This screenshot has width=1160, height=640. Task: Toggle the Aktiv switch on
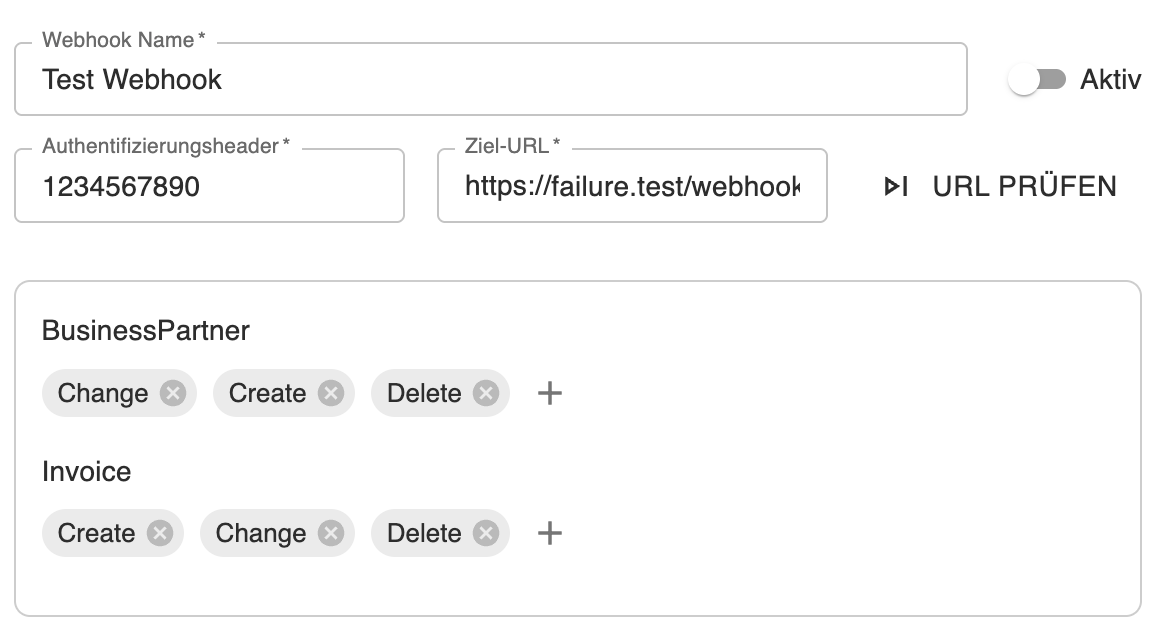coord(1037,80)
